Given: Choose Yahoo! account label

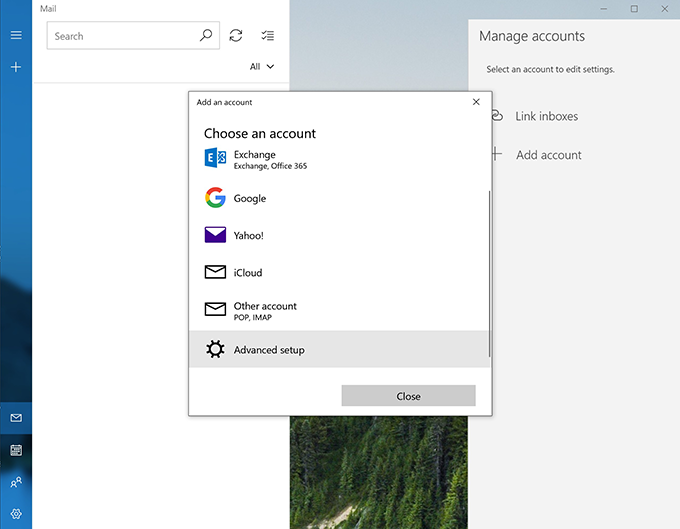Looking at the screenshot, I should (248, 235).
